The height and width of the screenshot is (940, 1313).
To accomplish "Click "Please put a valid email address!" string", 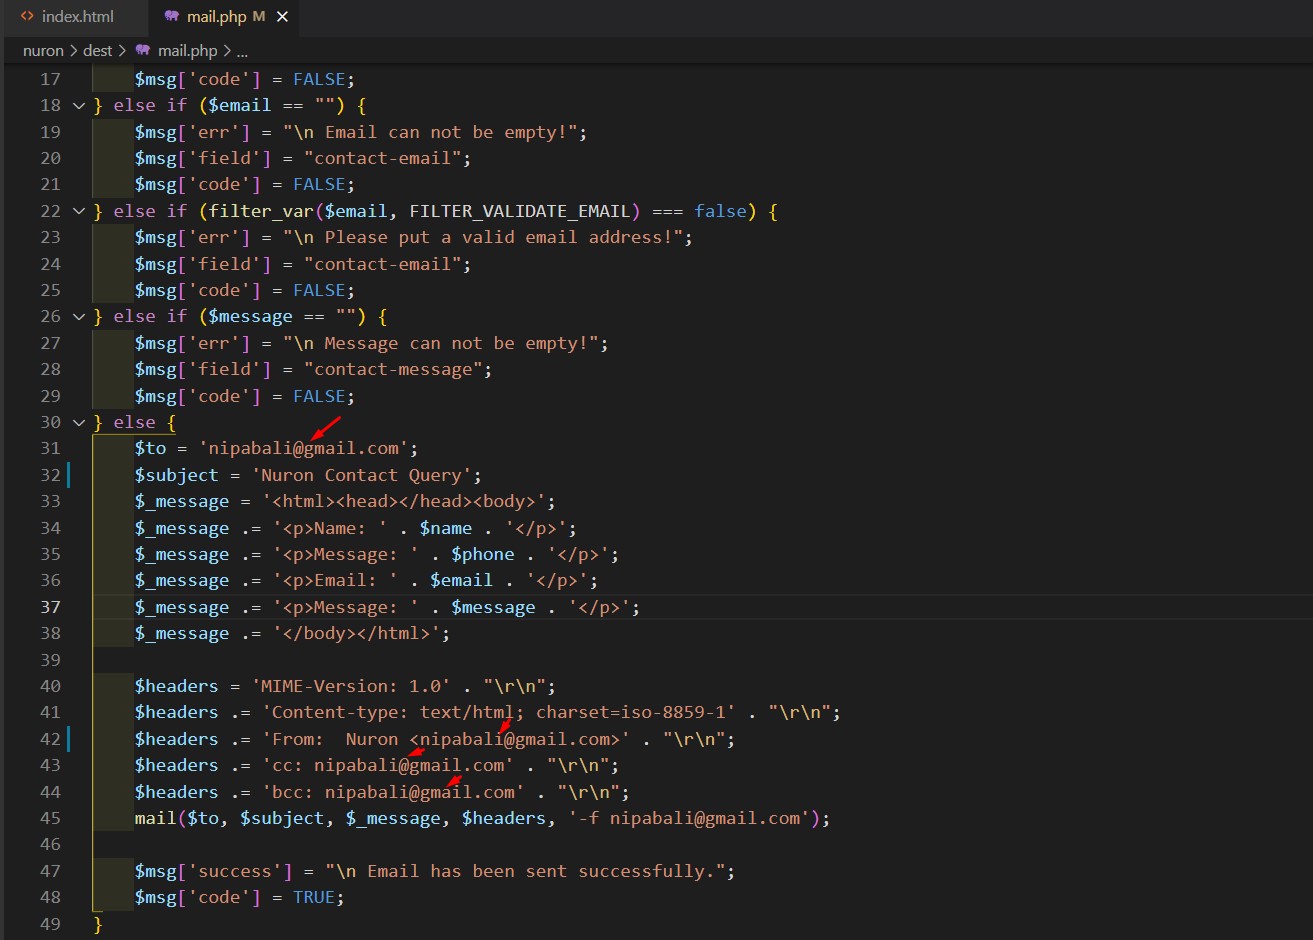I will (483, 237).
